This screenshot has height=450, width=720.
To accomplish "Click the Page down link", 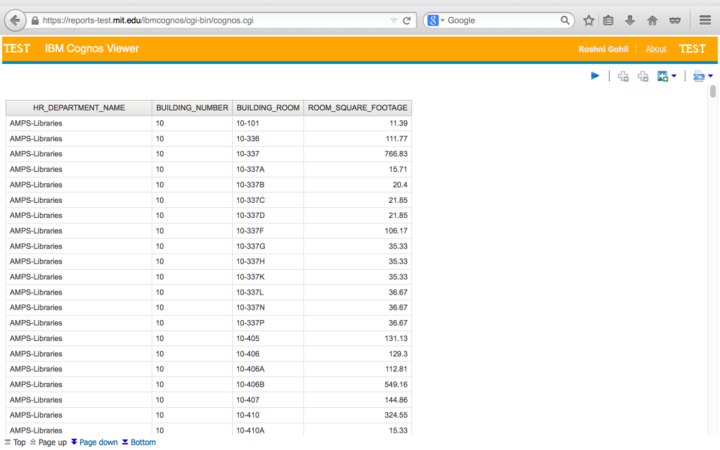I will click(98, 442).
